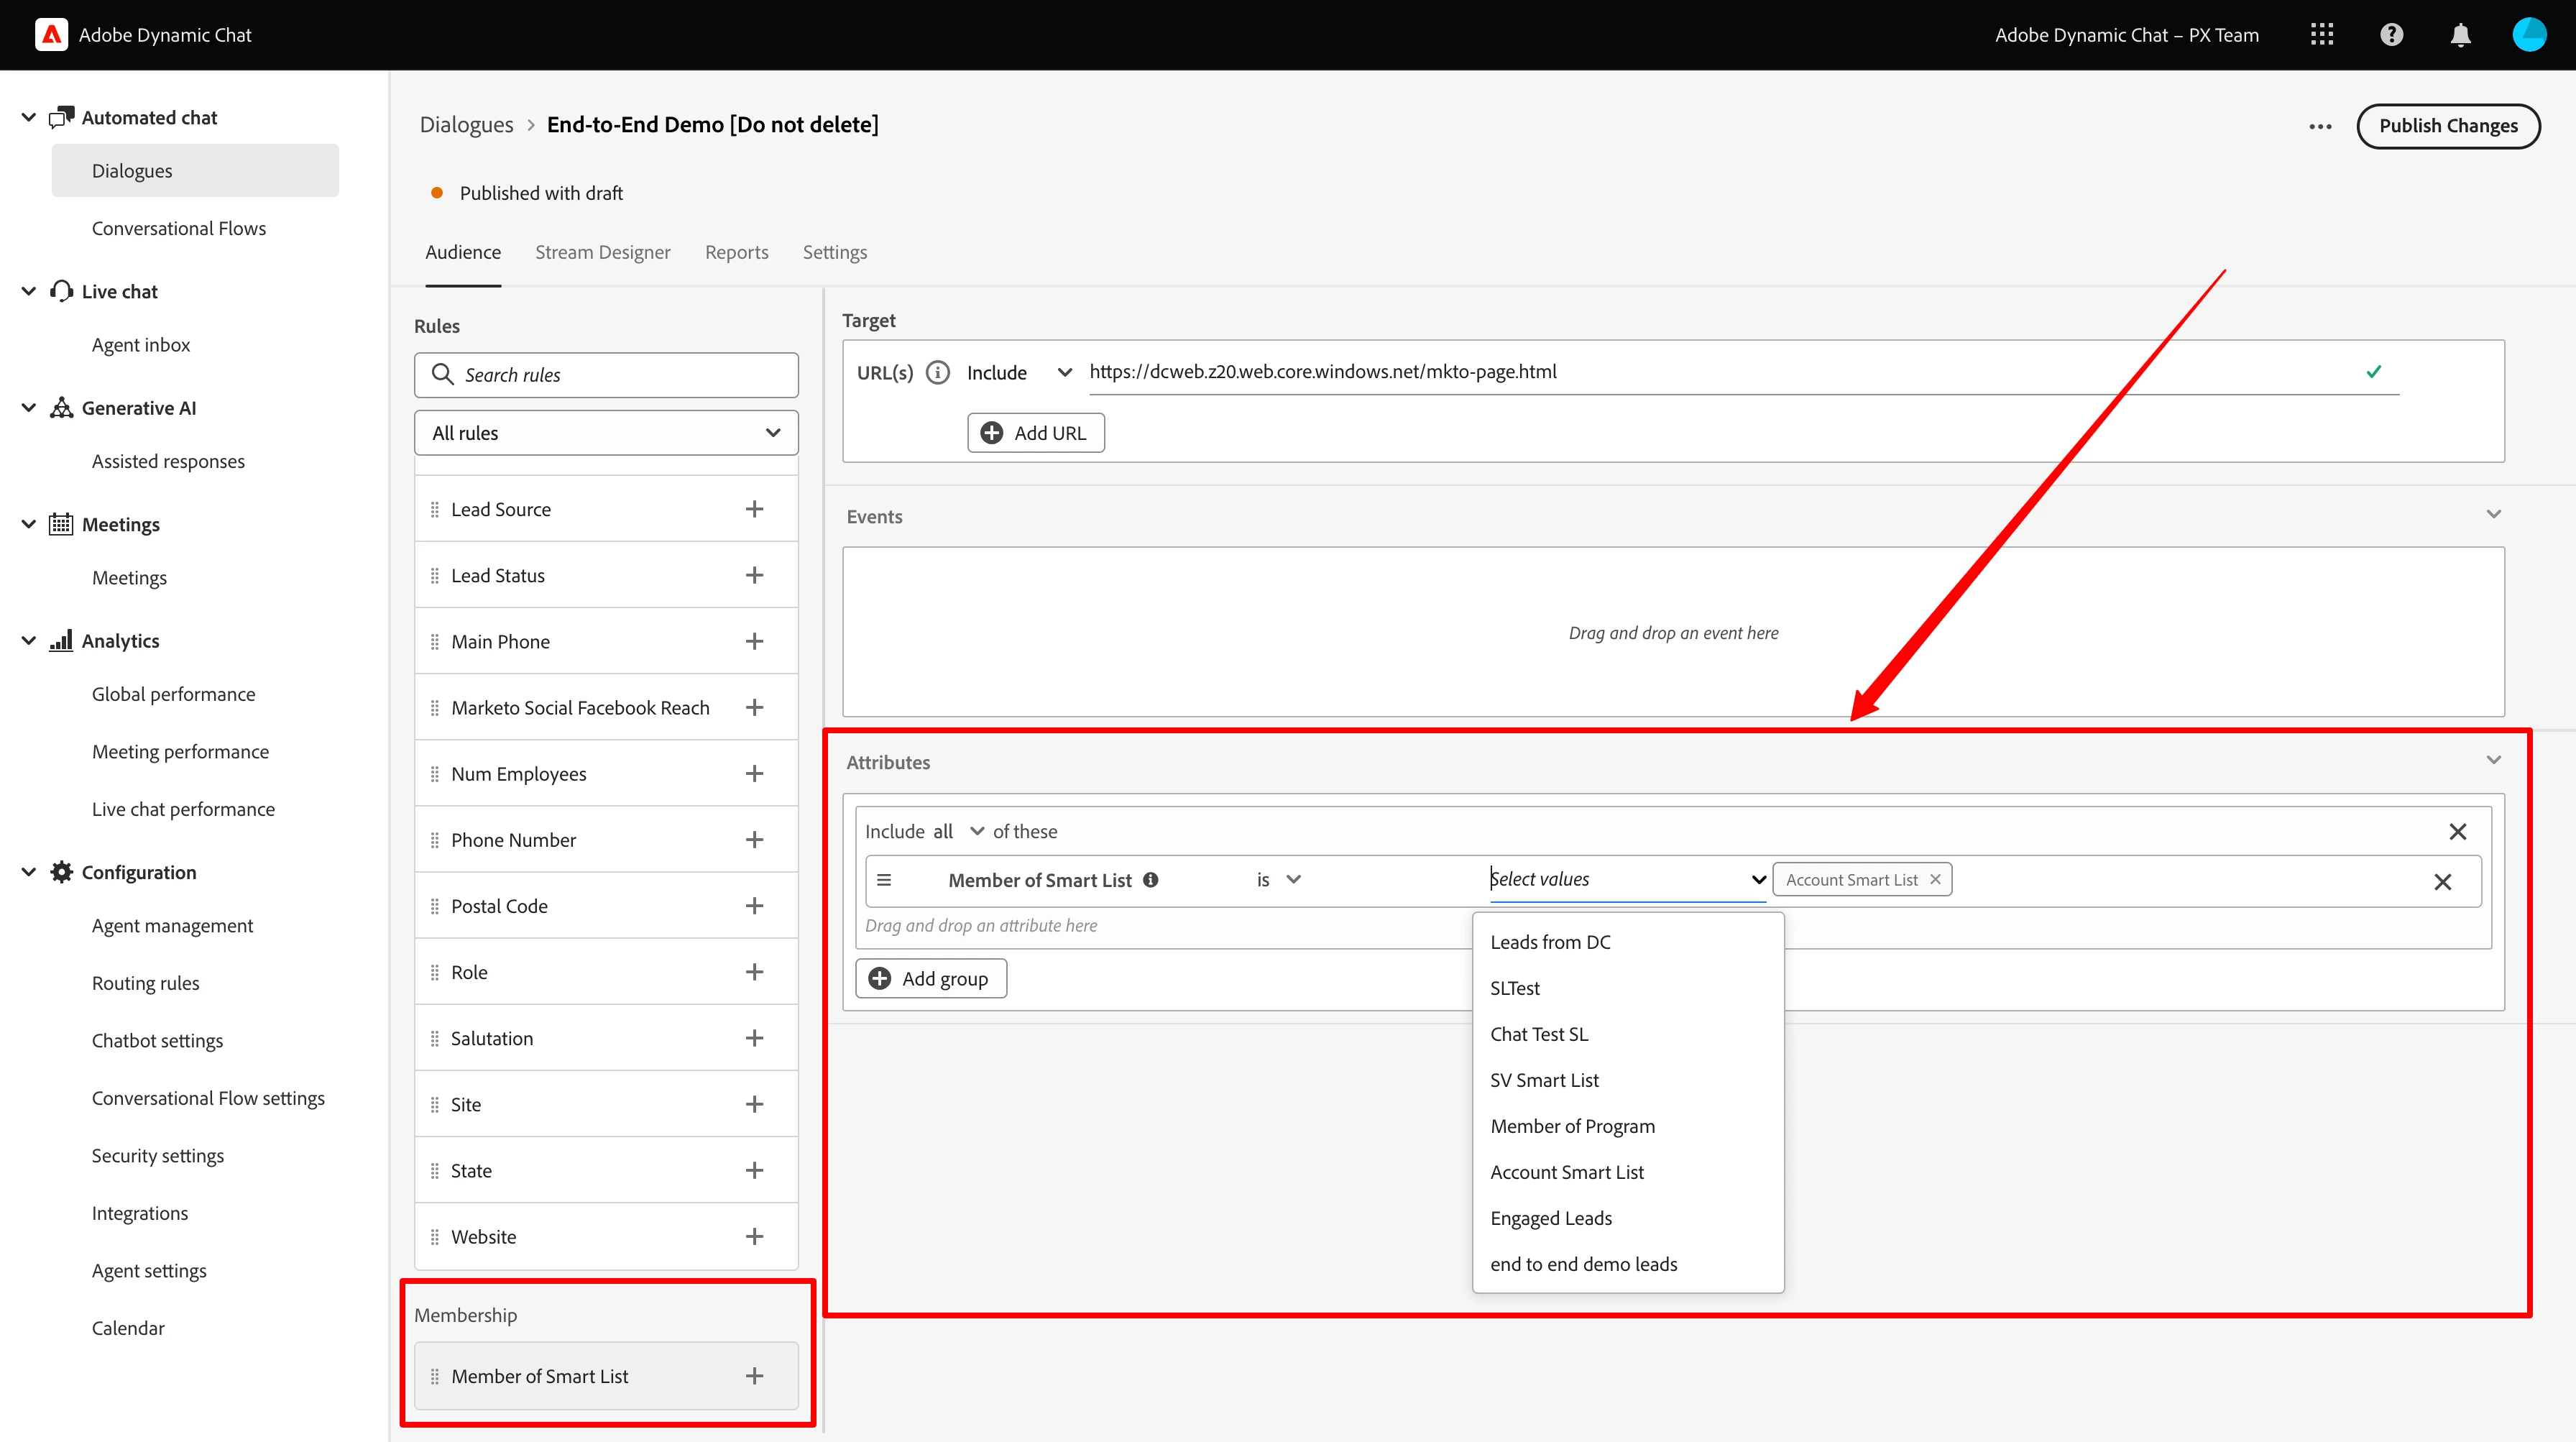2576x1442 pixels.
Task: Click the URL(s) info icon
Action: (937, 373)
